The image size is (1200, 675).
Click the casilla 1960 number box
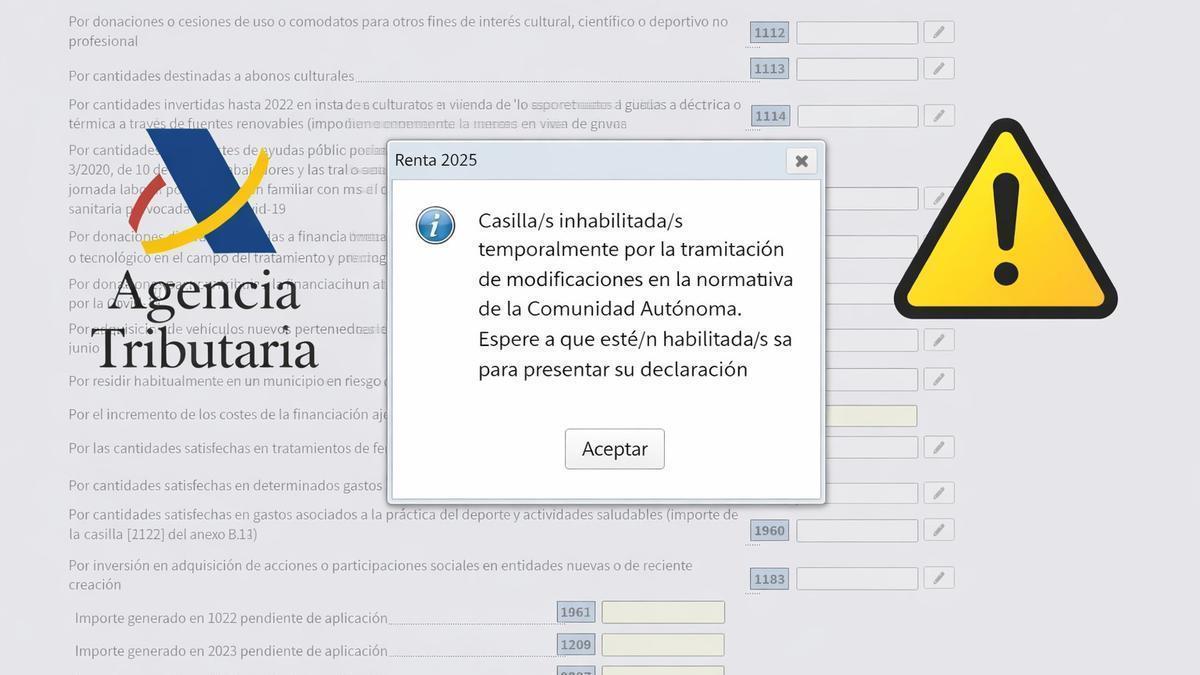768,530
